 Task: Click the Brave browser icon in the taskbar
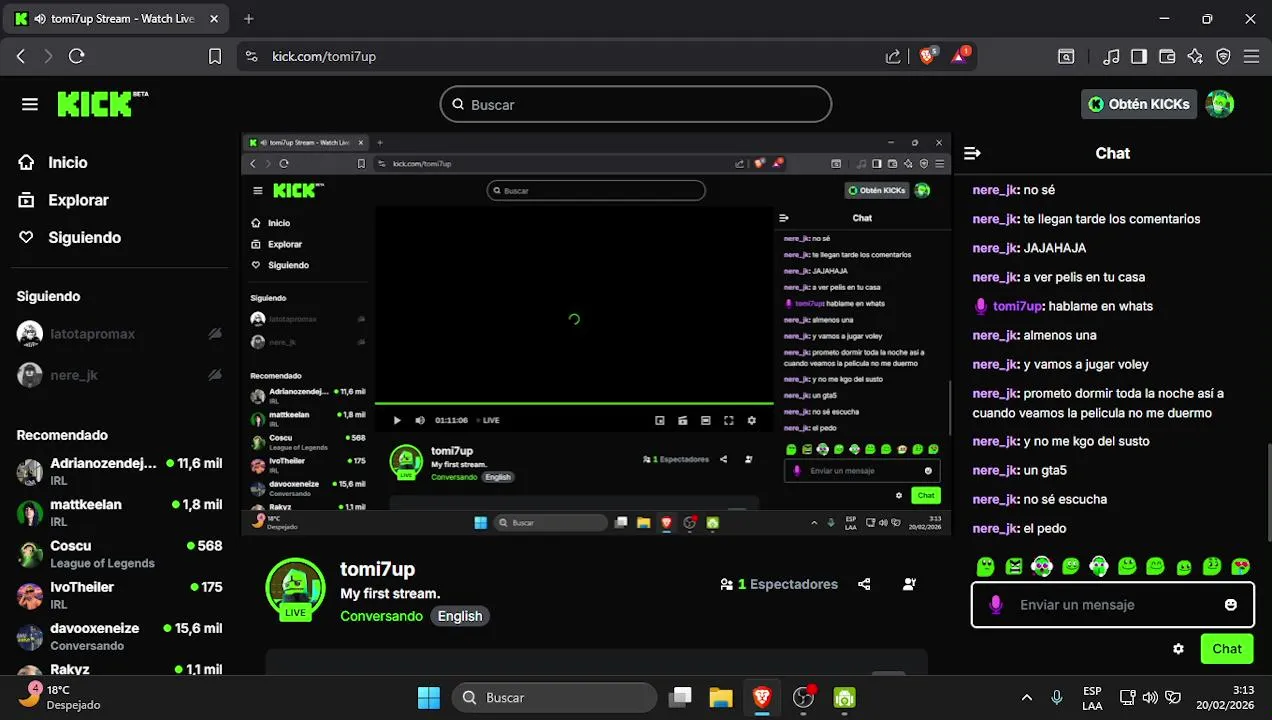762,697
